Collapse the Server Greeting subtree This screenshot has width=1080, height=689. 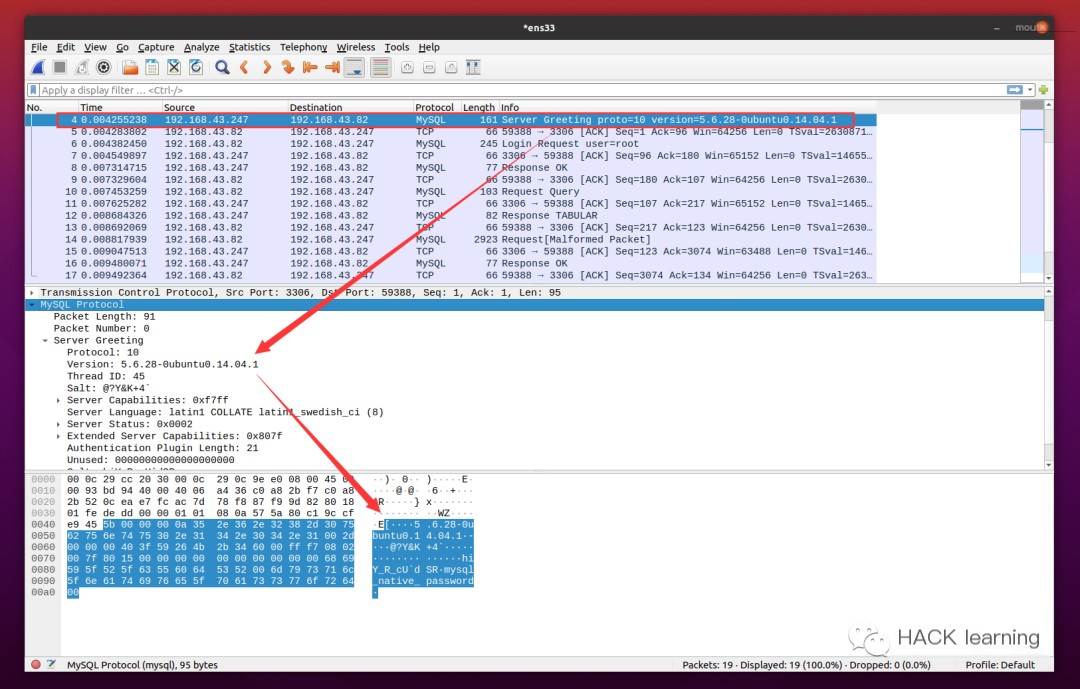coord(45,340)
